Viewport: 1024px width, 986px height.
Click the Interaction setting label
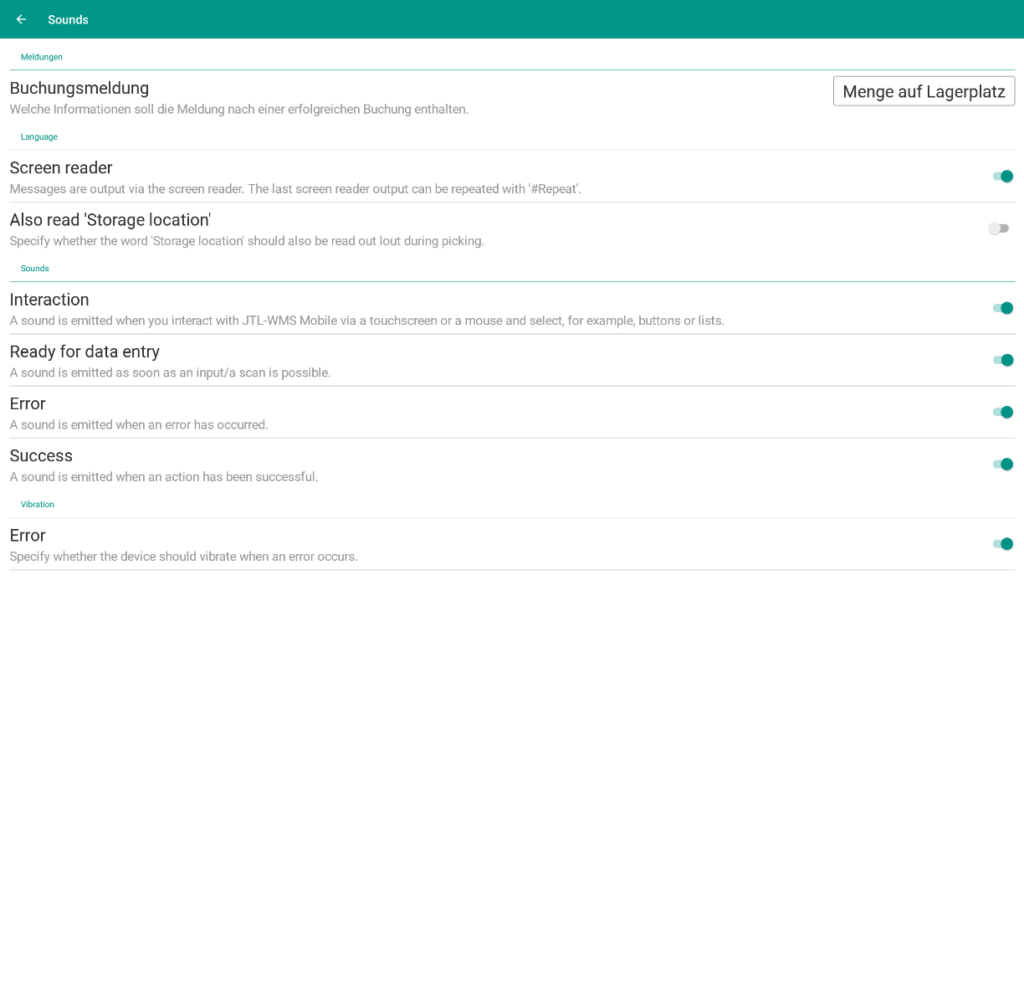pos(49,300)
